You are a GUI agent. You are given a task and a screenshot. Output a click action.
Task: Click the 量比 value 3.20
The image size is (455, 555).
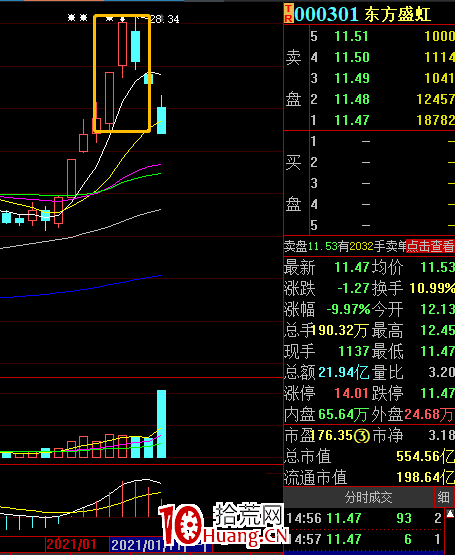tap(442, 372)
